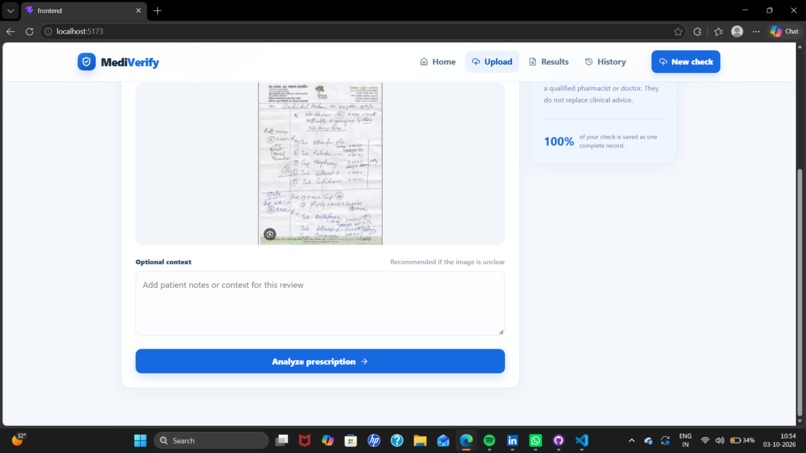Open Wi-Fi network tray icon
806x453 pixels.
(x=705, y=441)
